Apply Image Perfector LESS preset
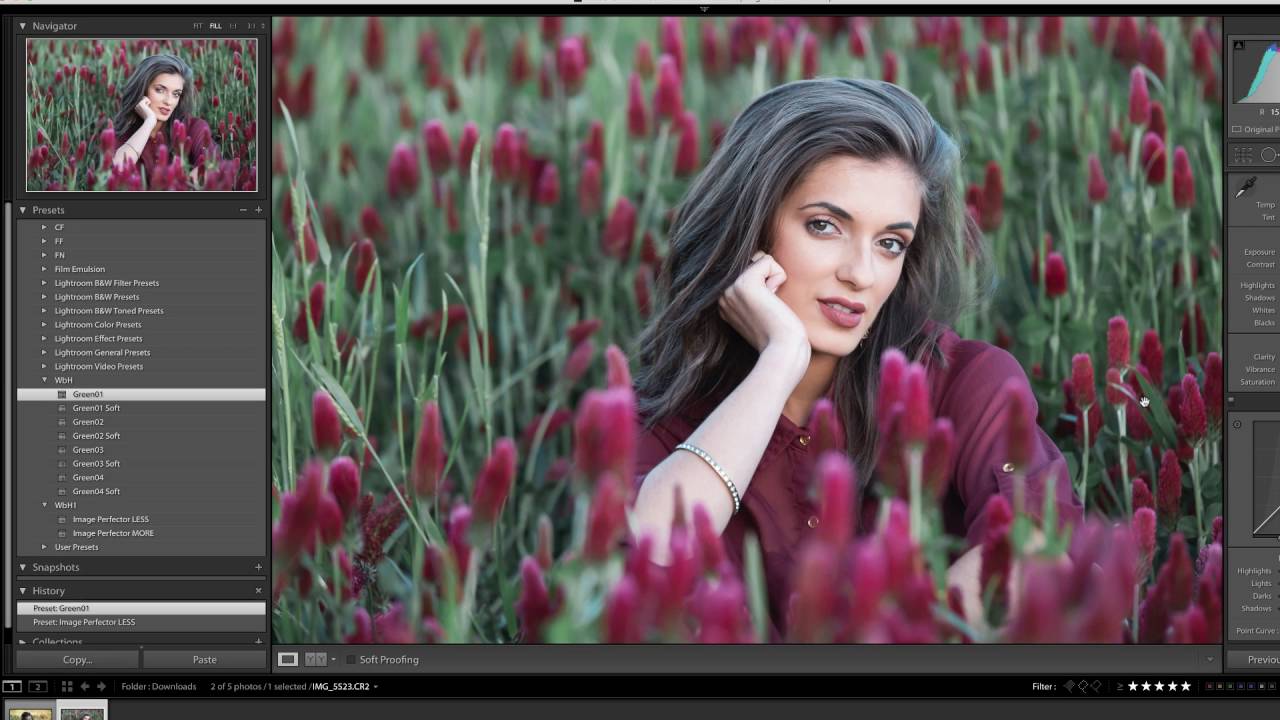Image resolution: width=1280 pixels, height=720 pixels. click(141, 519)
